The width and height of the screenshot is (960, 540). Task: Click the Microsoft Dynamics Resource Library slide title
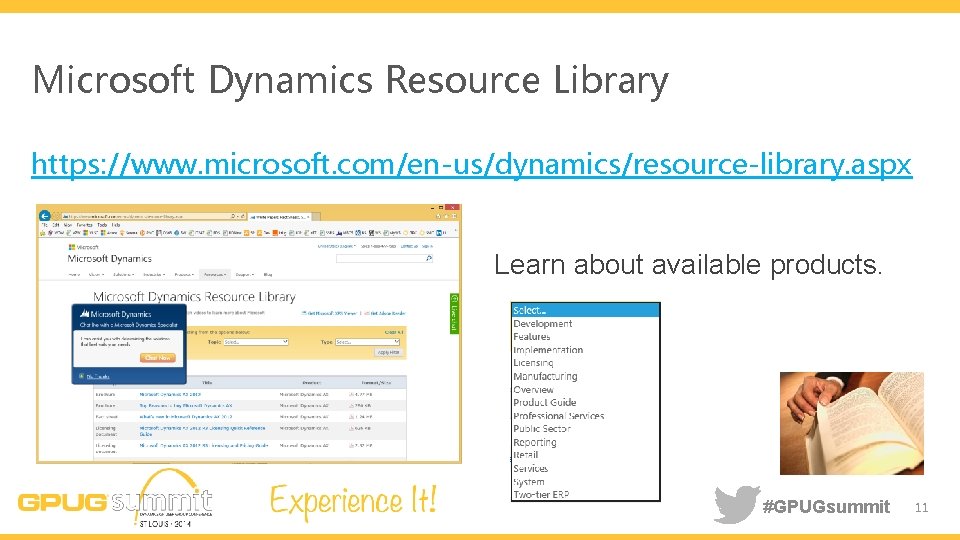tap(350, 81)
